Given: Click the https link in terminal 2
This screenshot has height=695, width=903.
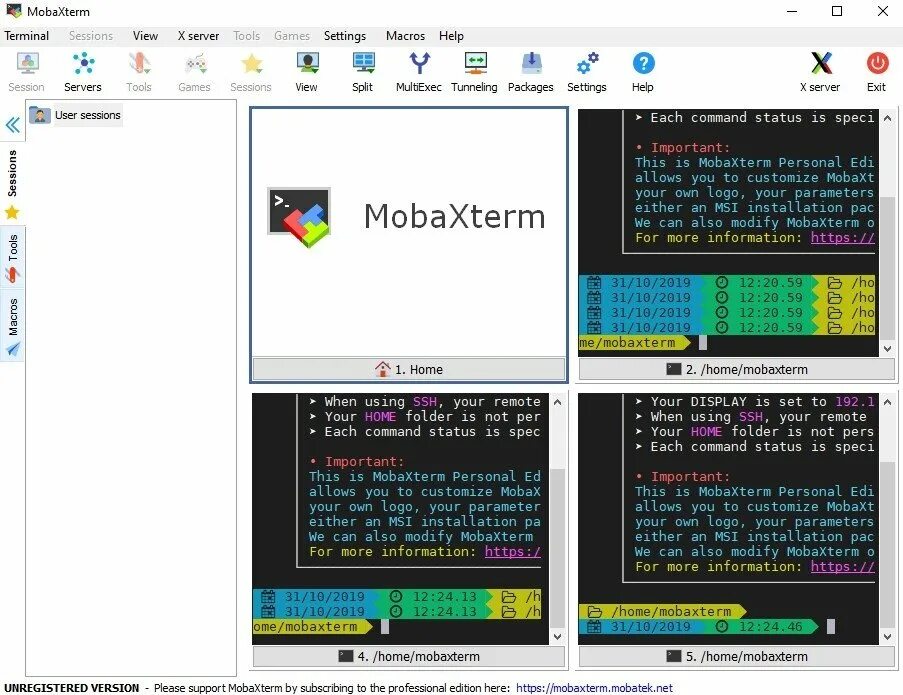Looking at the screenshot, I should pos(843,238).
